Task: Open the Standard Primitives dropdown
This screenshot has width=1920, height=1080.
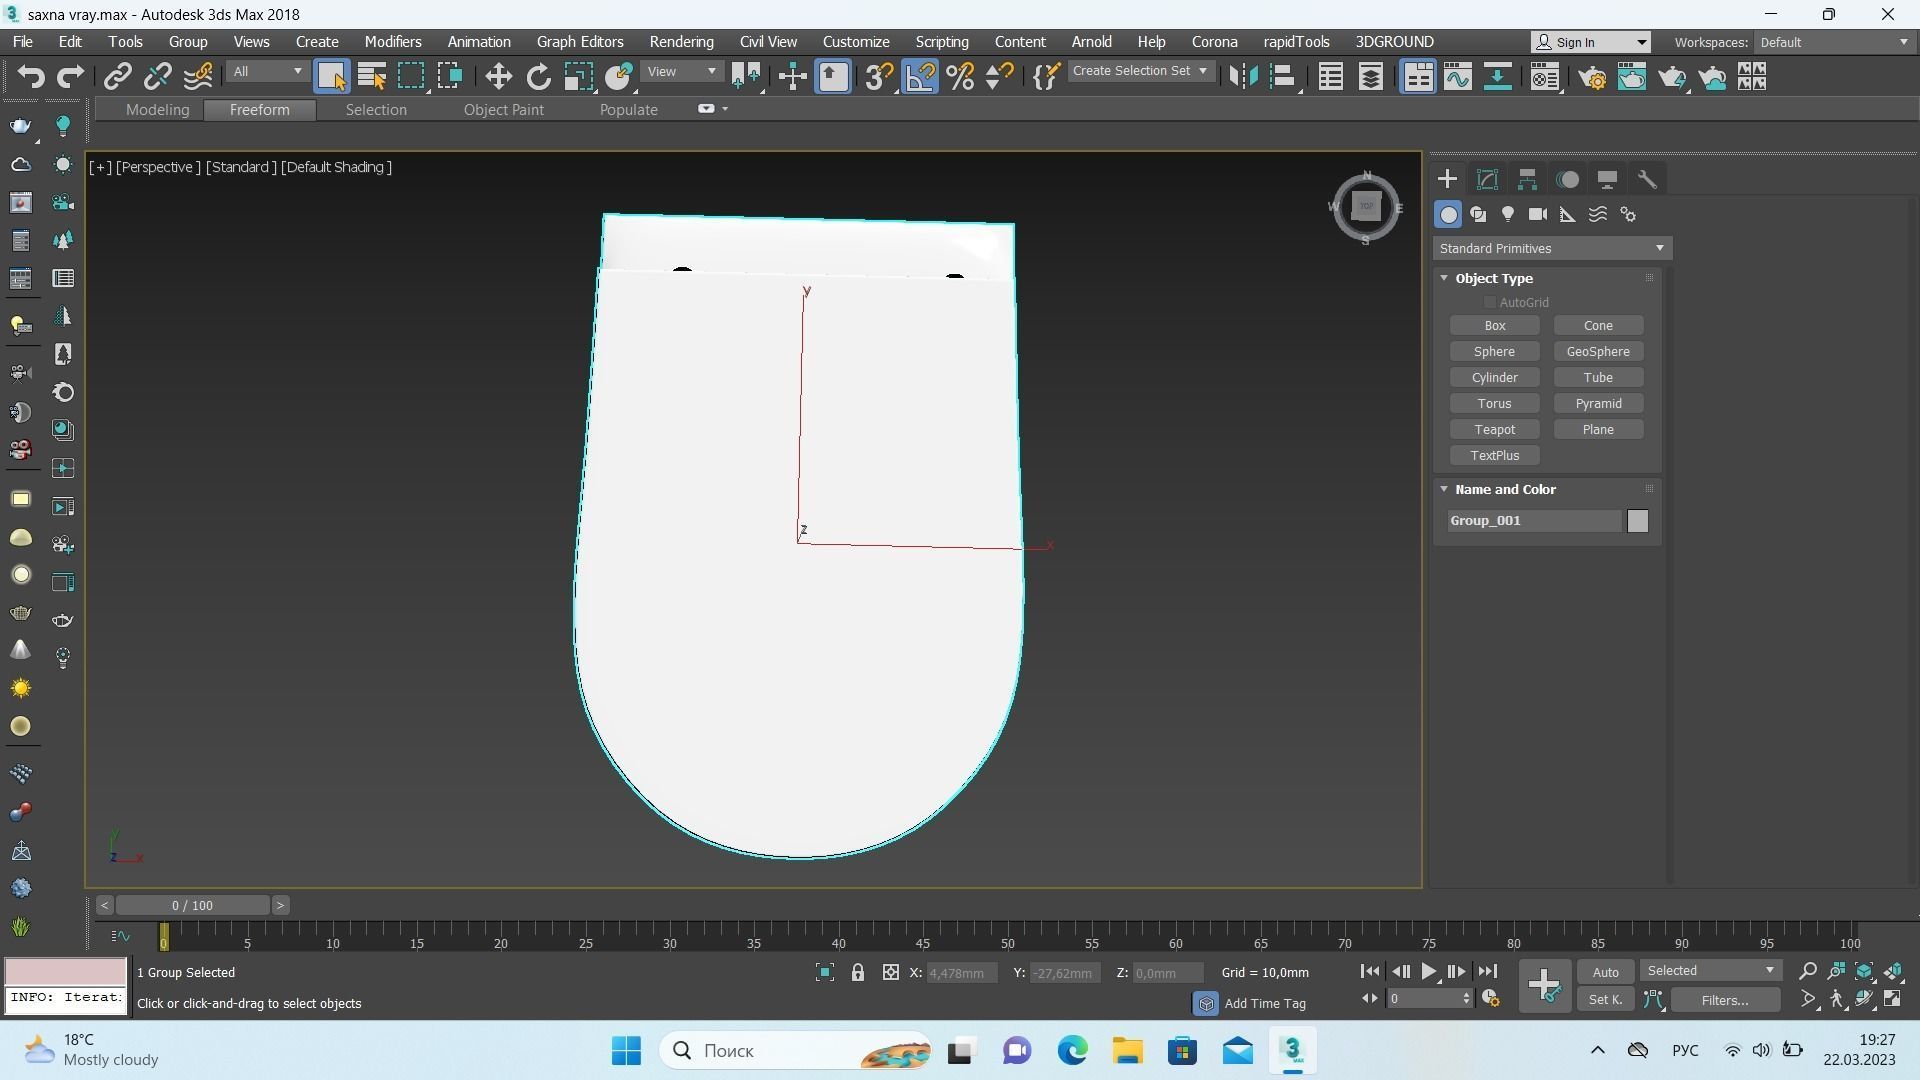Action: click(1552, 248)
